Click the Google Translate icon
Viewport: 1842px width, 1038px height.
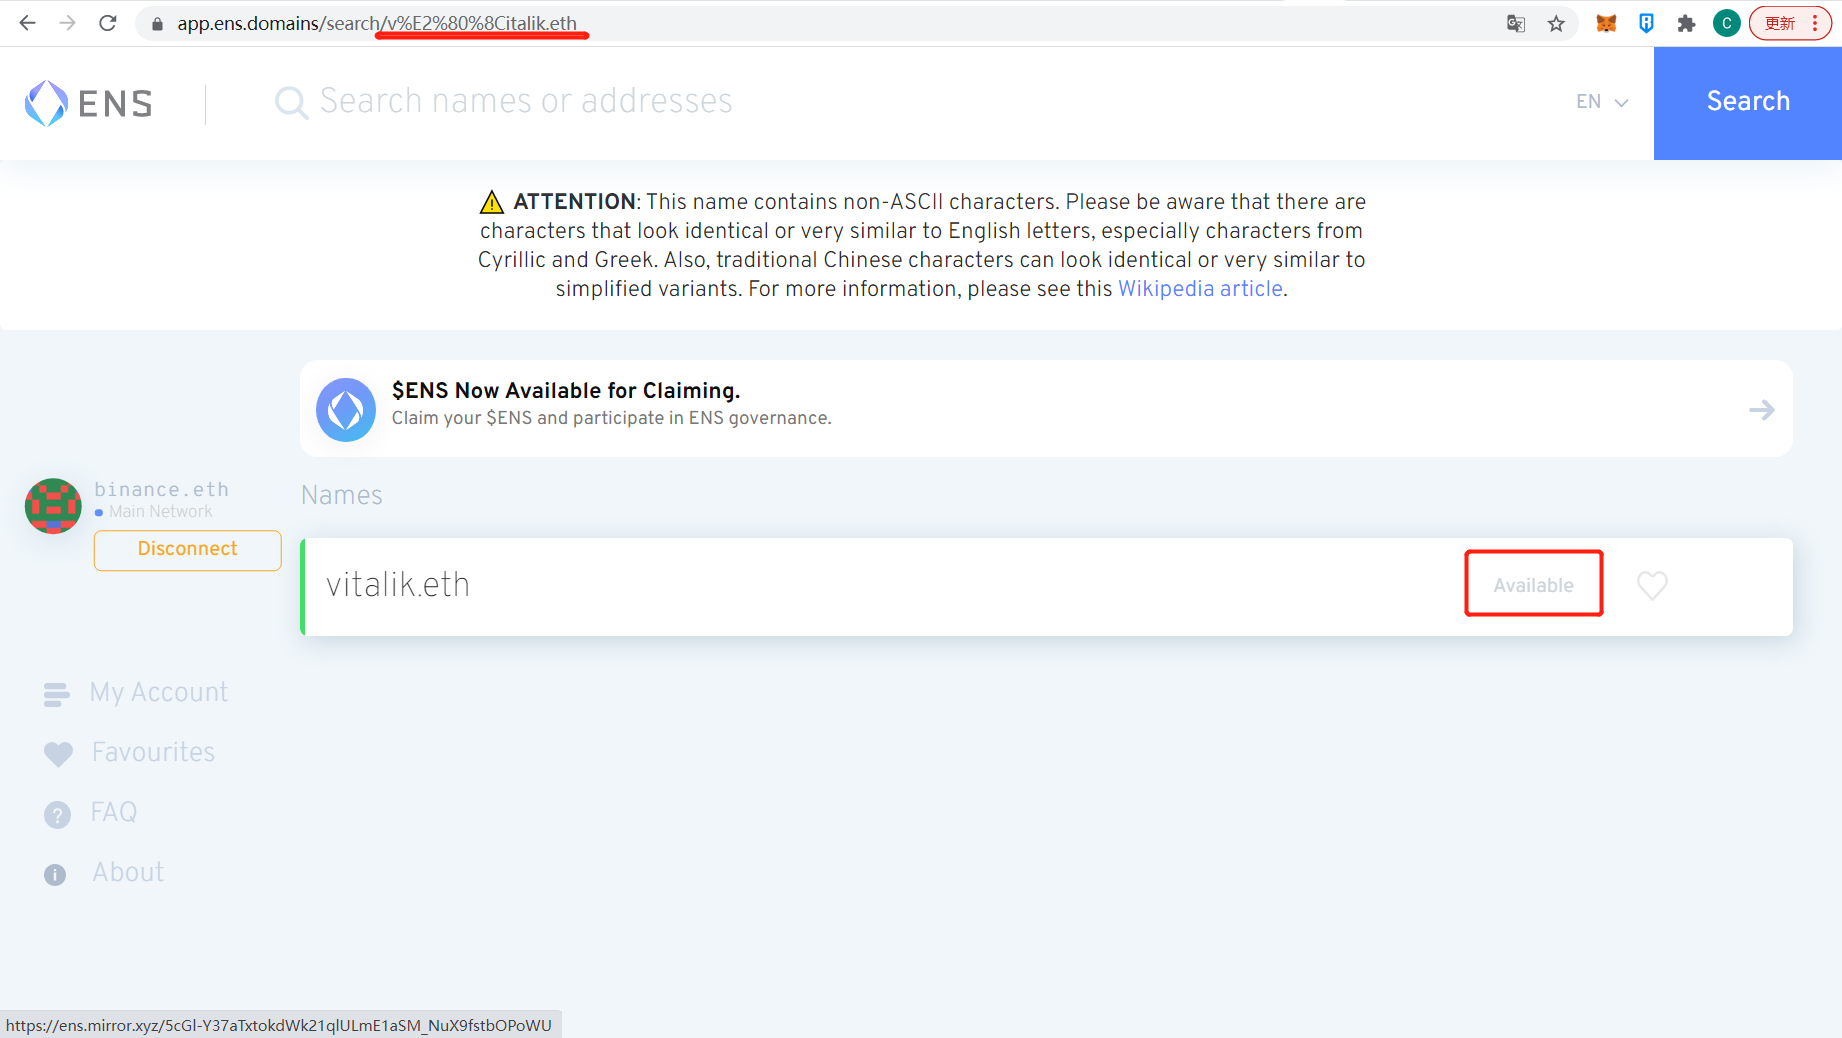coord(1516,23)
